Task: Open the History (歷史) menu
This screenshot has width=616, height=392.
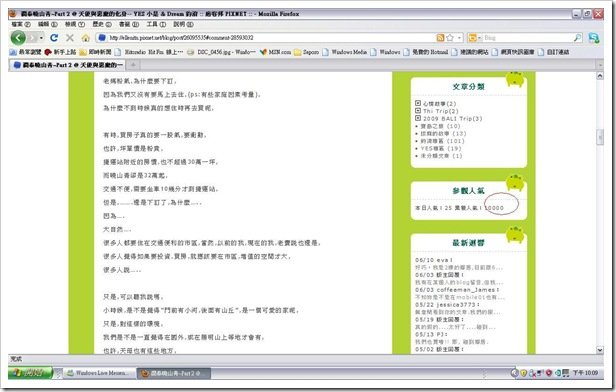Action: (x=102, y=24)
